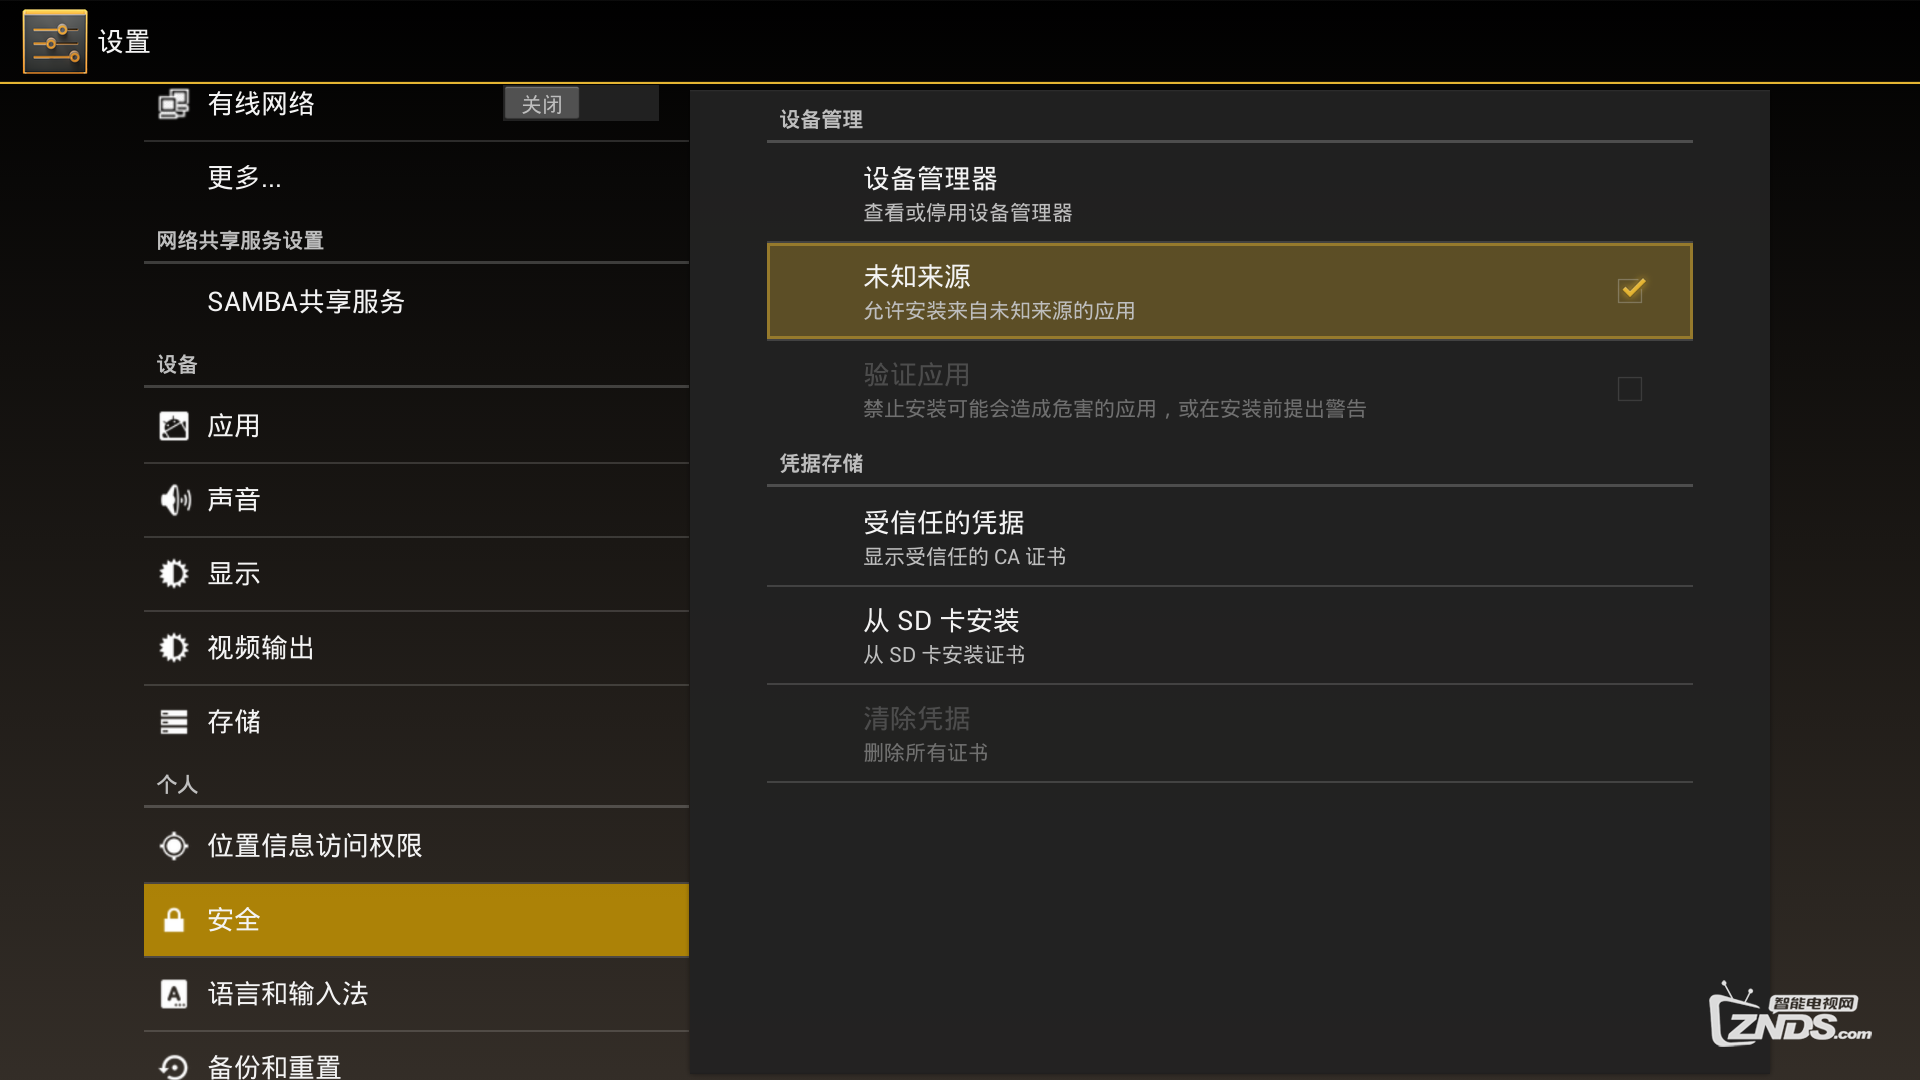Toggle the 验证应用 checkbox
The image size is (1920, 1080).
(1630, 389)
